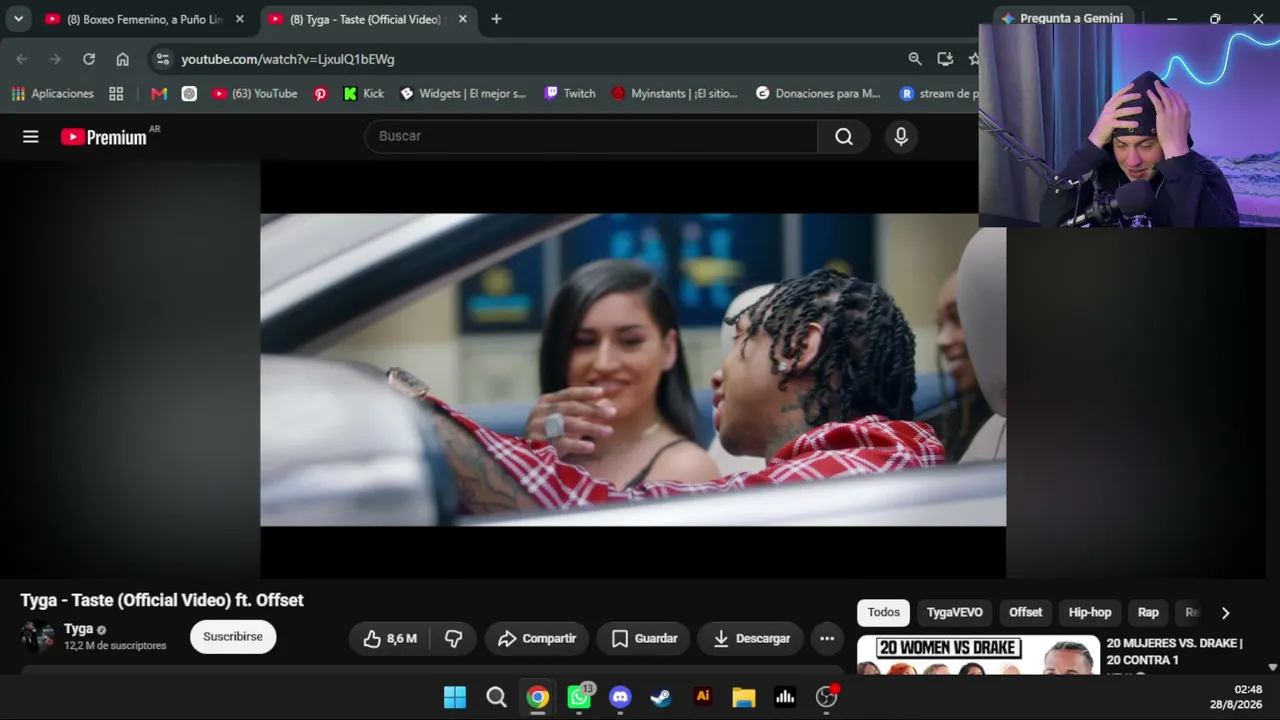Subscribe to Tyga with Suscribirse button
The height and width of the screenshot is (720, 1280).
pyautogui.click(x=233, y=637)
